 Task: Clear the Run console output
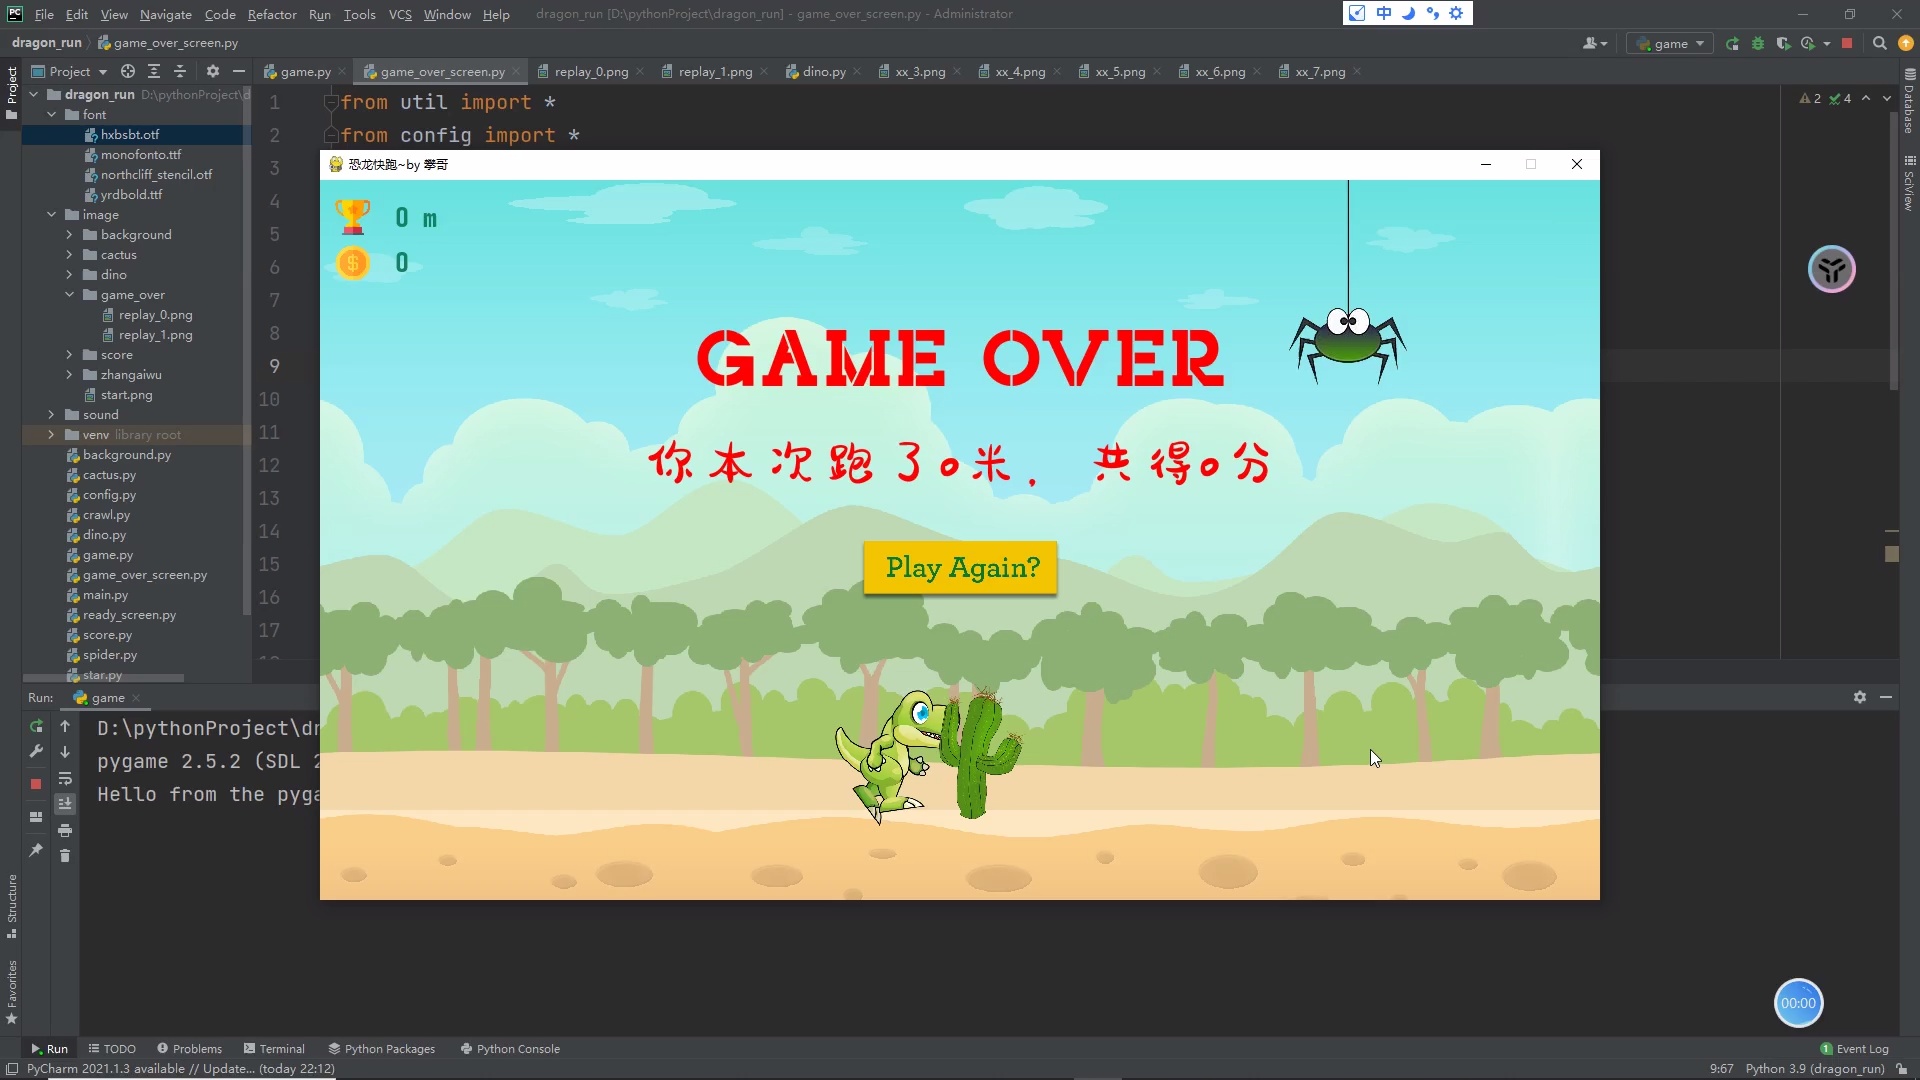pyautogui.click(x=65, y=856)
